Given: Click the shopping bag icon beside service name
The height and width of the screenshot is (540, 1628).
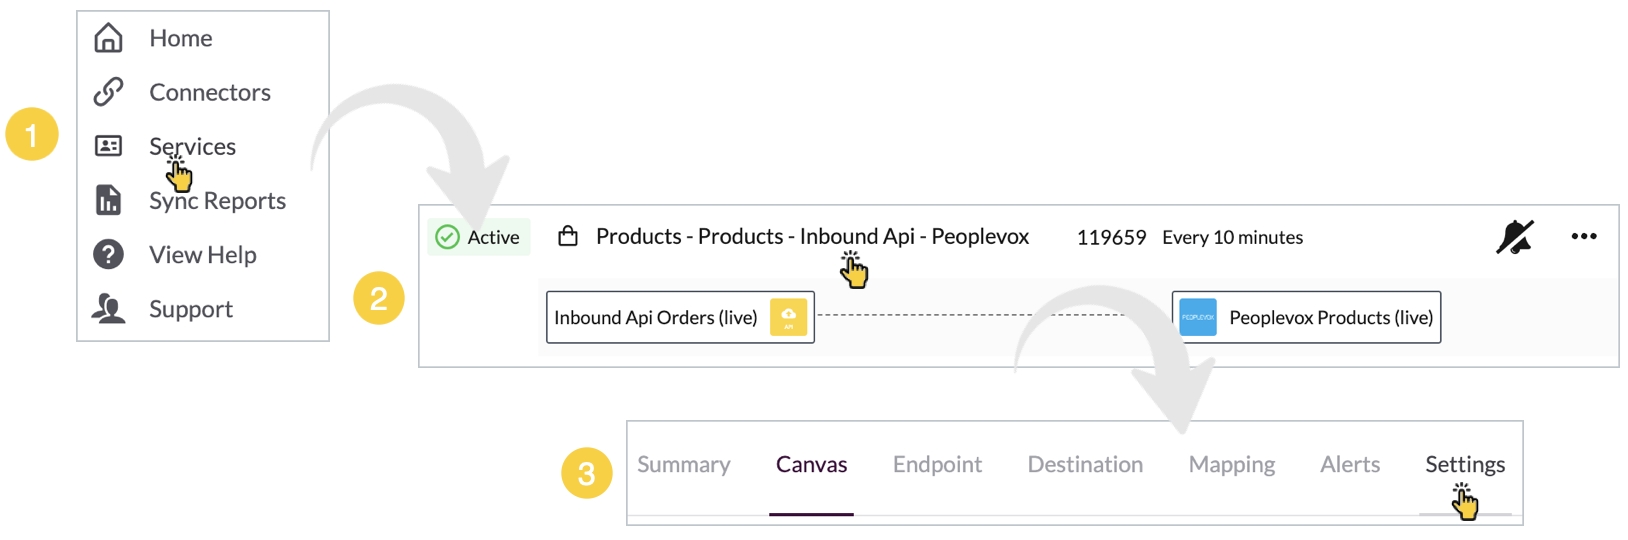Looking at the screenshot, I should pyautogui.click(x=568, y=237).
